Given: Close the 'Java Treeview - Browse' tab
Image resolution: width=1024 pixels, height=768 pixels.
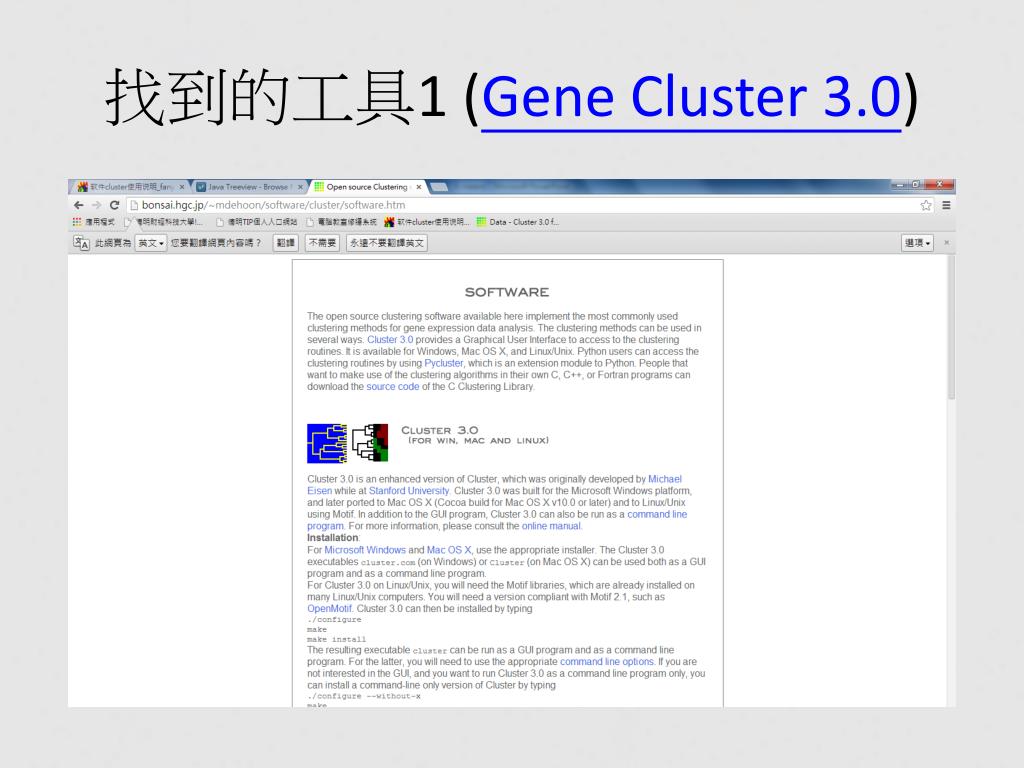Looking at the screenshot, I should point(300,187).
